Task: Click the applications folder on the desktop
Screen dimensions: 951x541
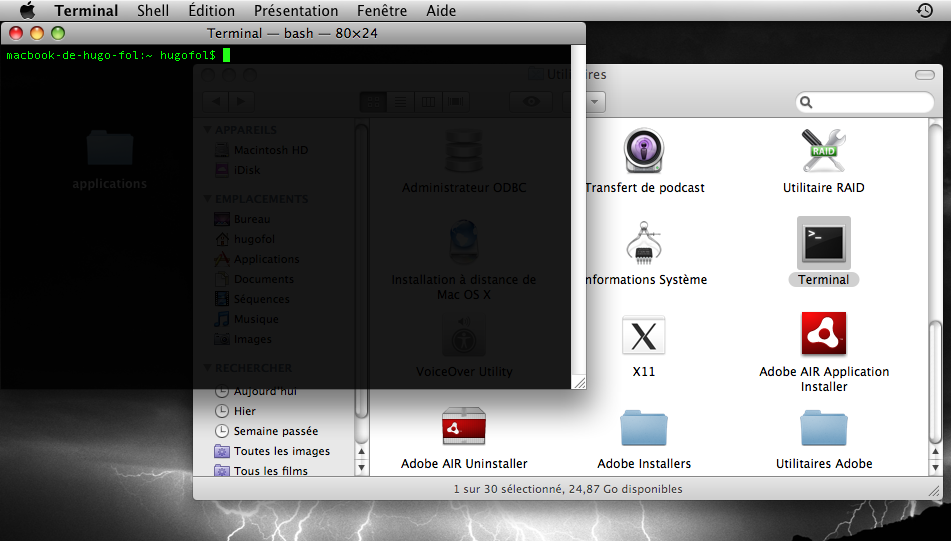Action: tap(109, 149)
